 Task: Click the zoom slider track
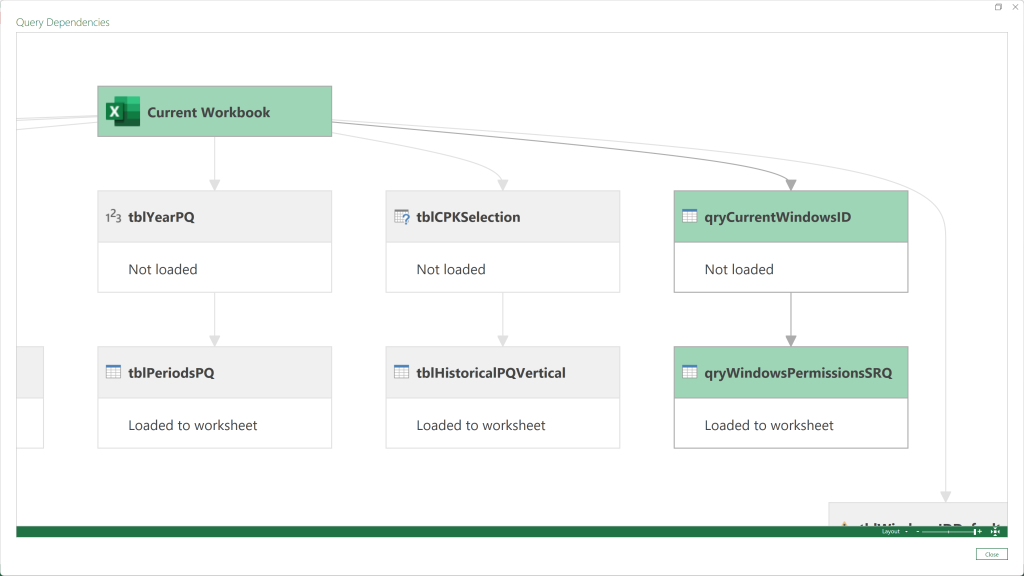[x=948, y=532]
